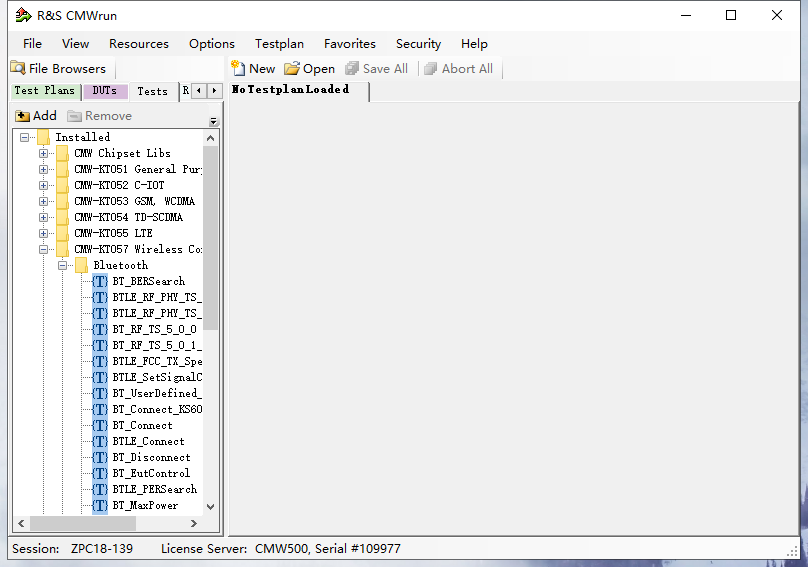808x567 pixels.
Task: Expand the CMW-KT054 TD-SCDMA node
Action: click(43, 218)
